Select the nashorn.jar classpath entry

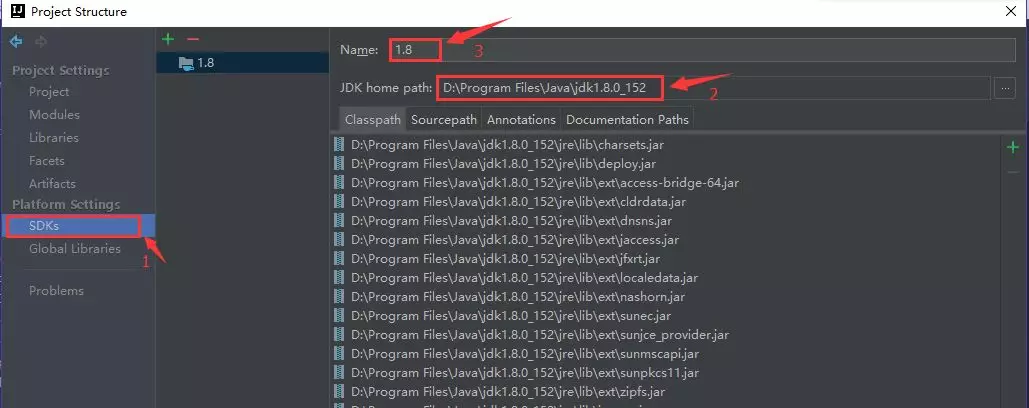pos(665,297)
